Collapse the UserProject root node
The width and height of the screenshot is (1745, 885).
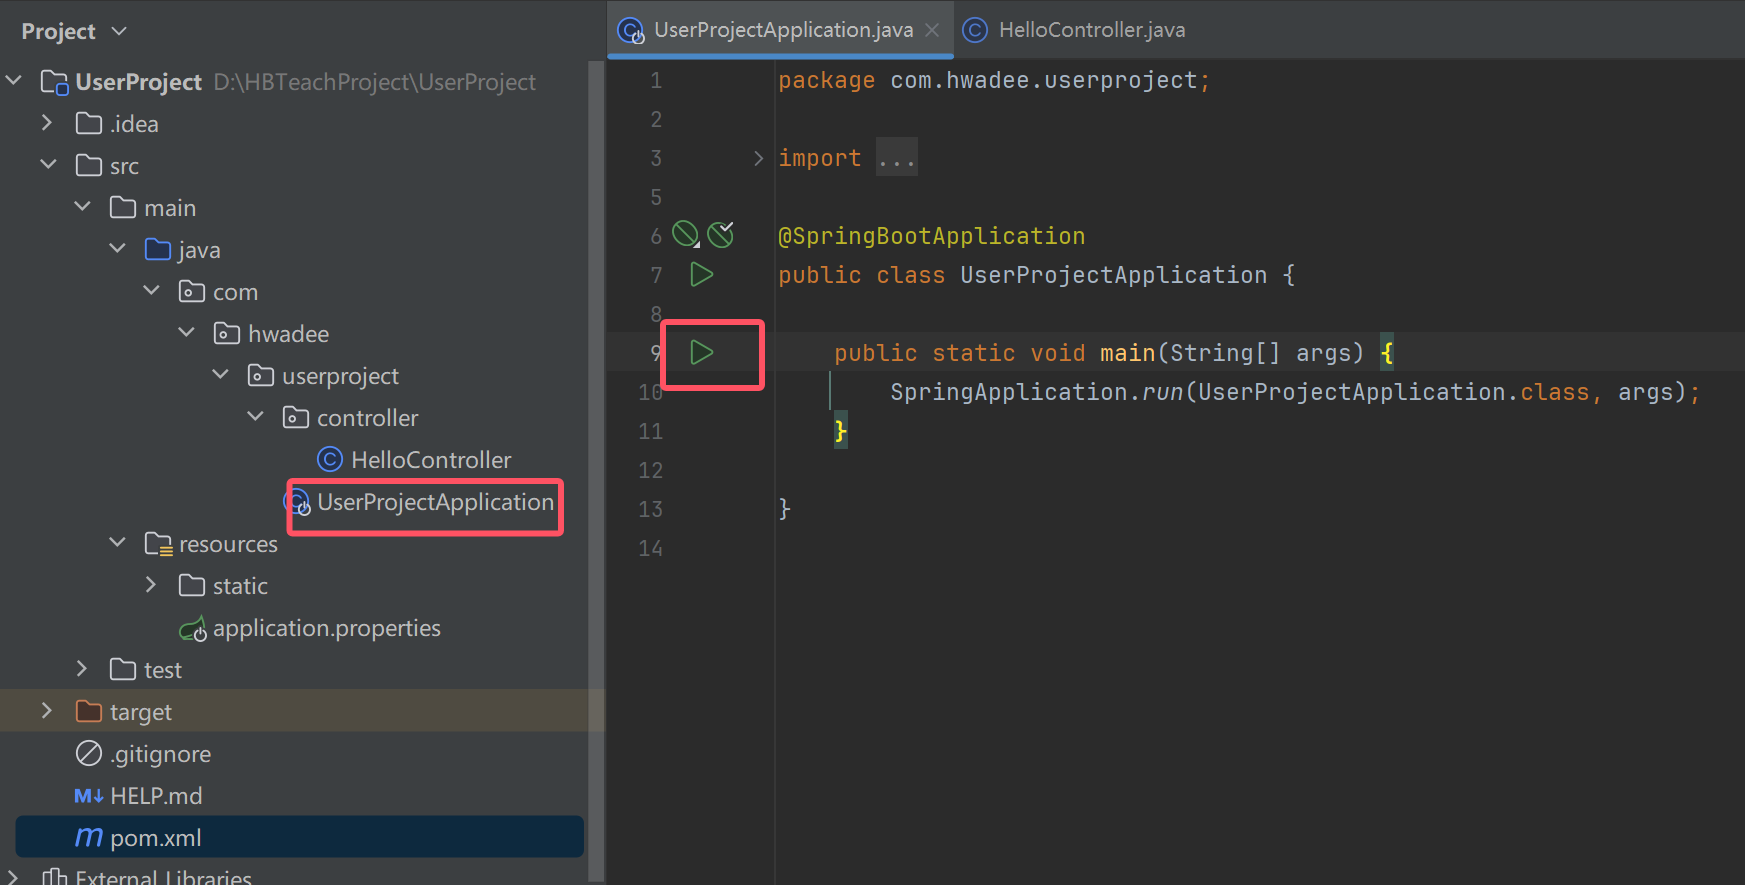point(14,80)
